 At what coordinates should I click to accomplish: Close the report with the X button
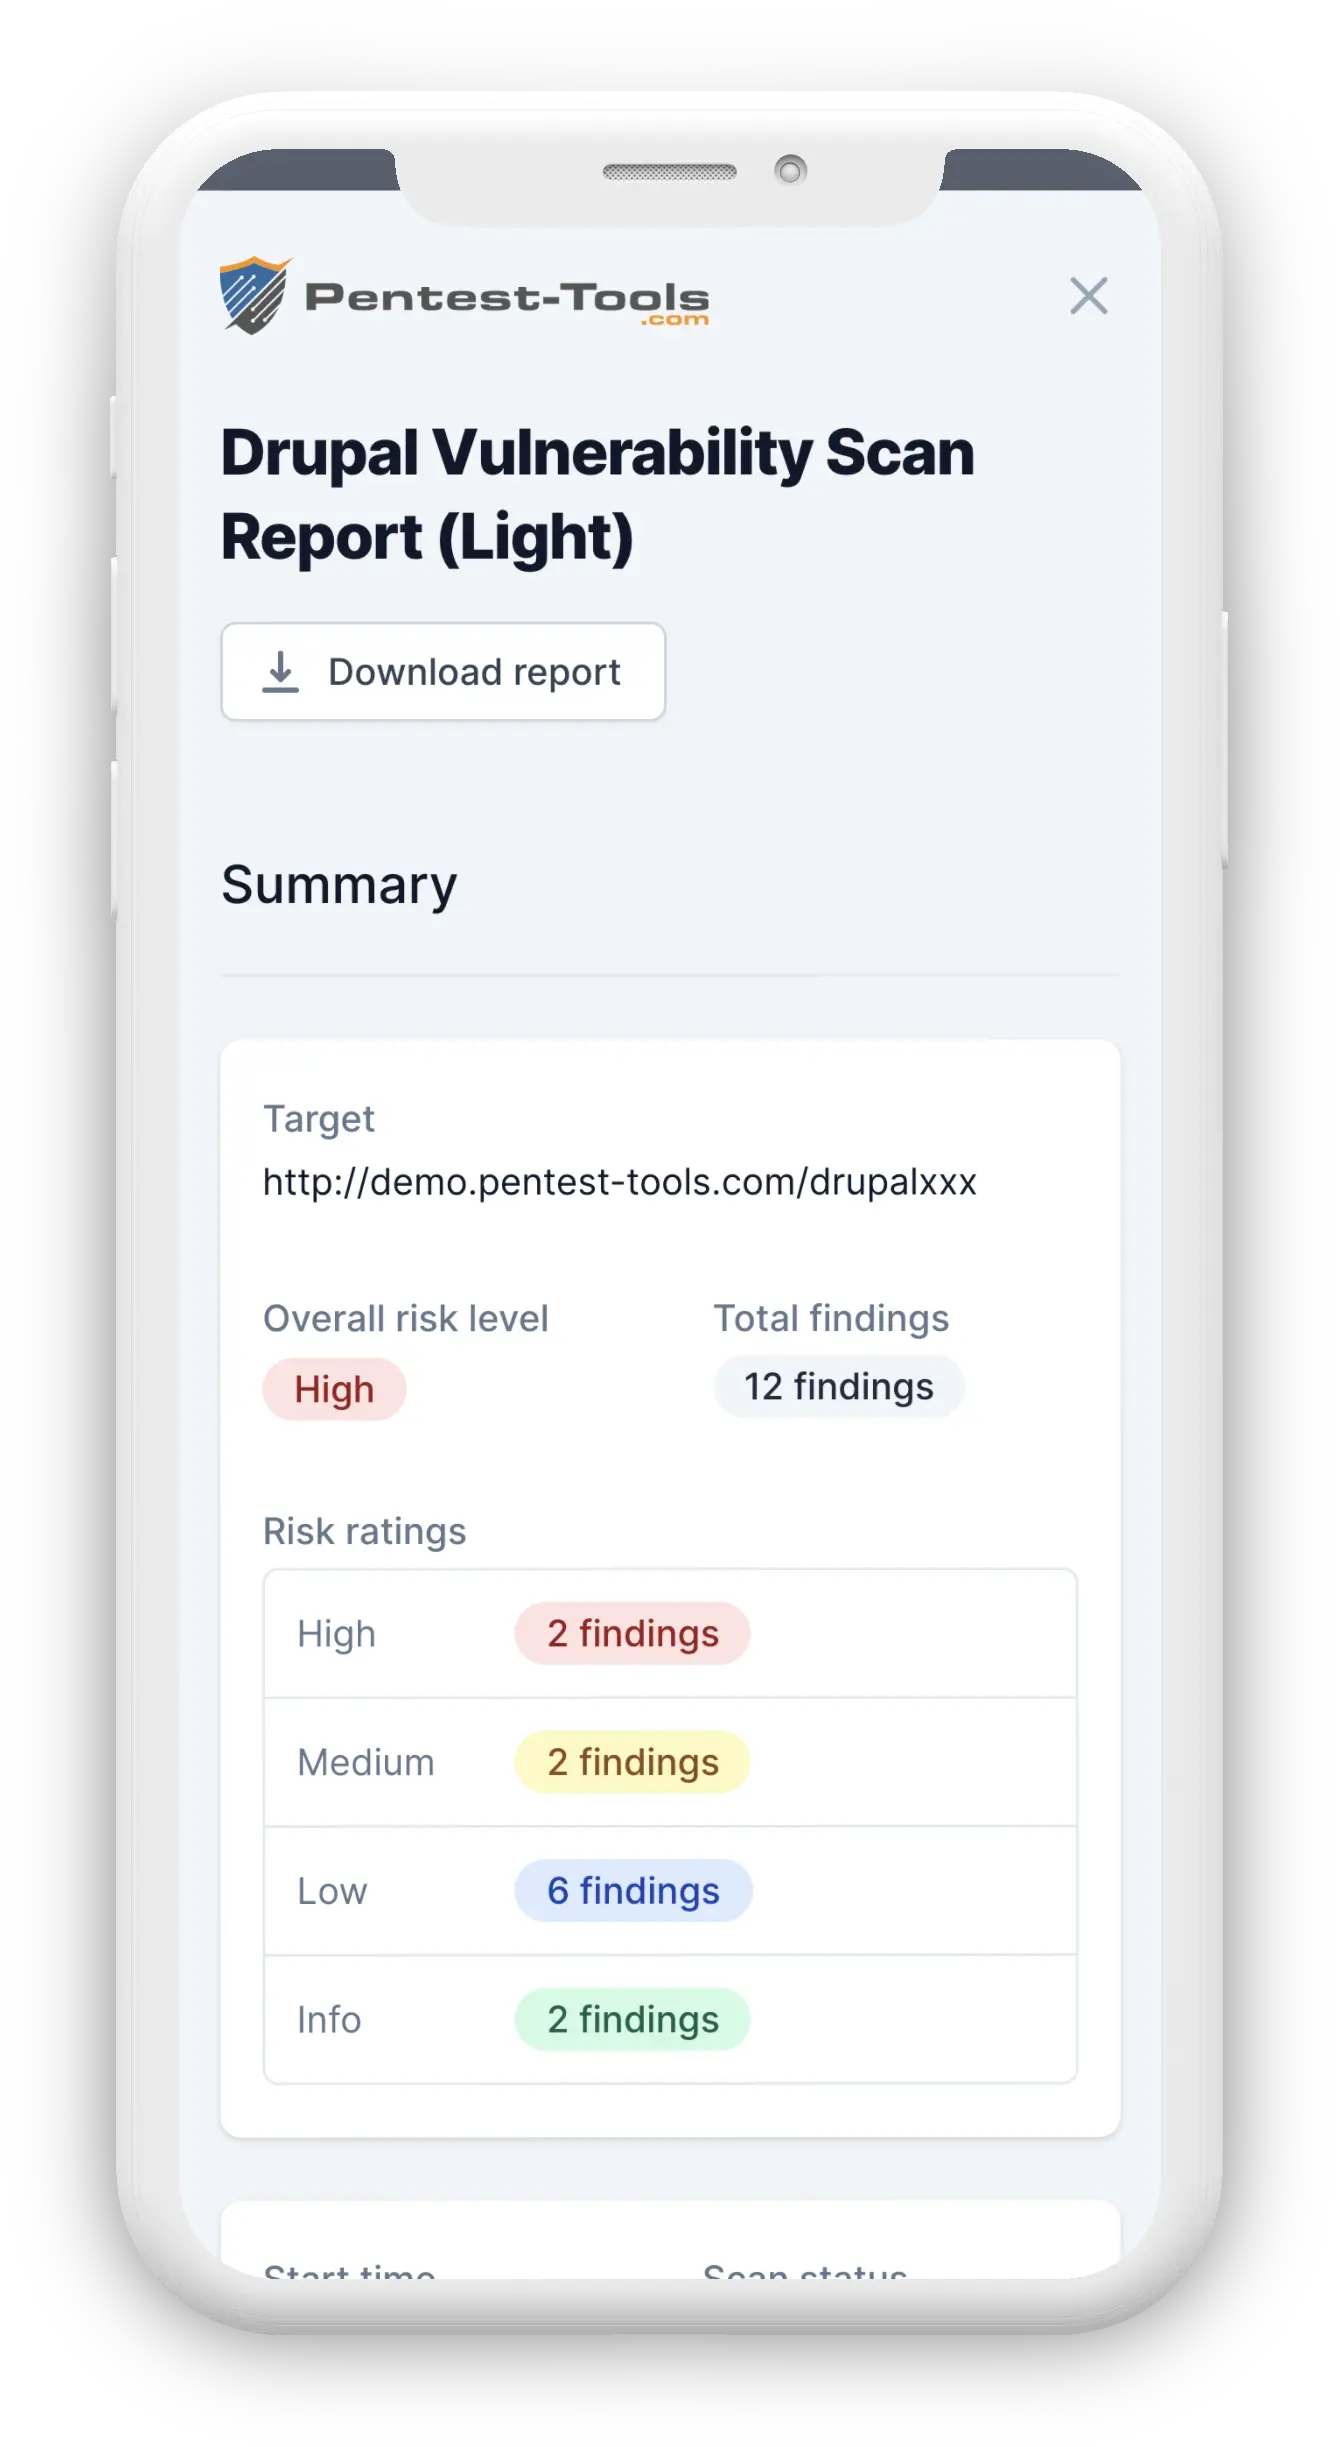click(1089, 297)
